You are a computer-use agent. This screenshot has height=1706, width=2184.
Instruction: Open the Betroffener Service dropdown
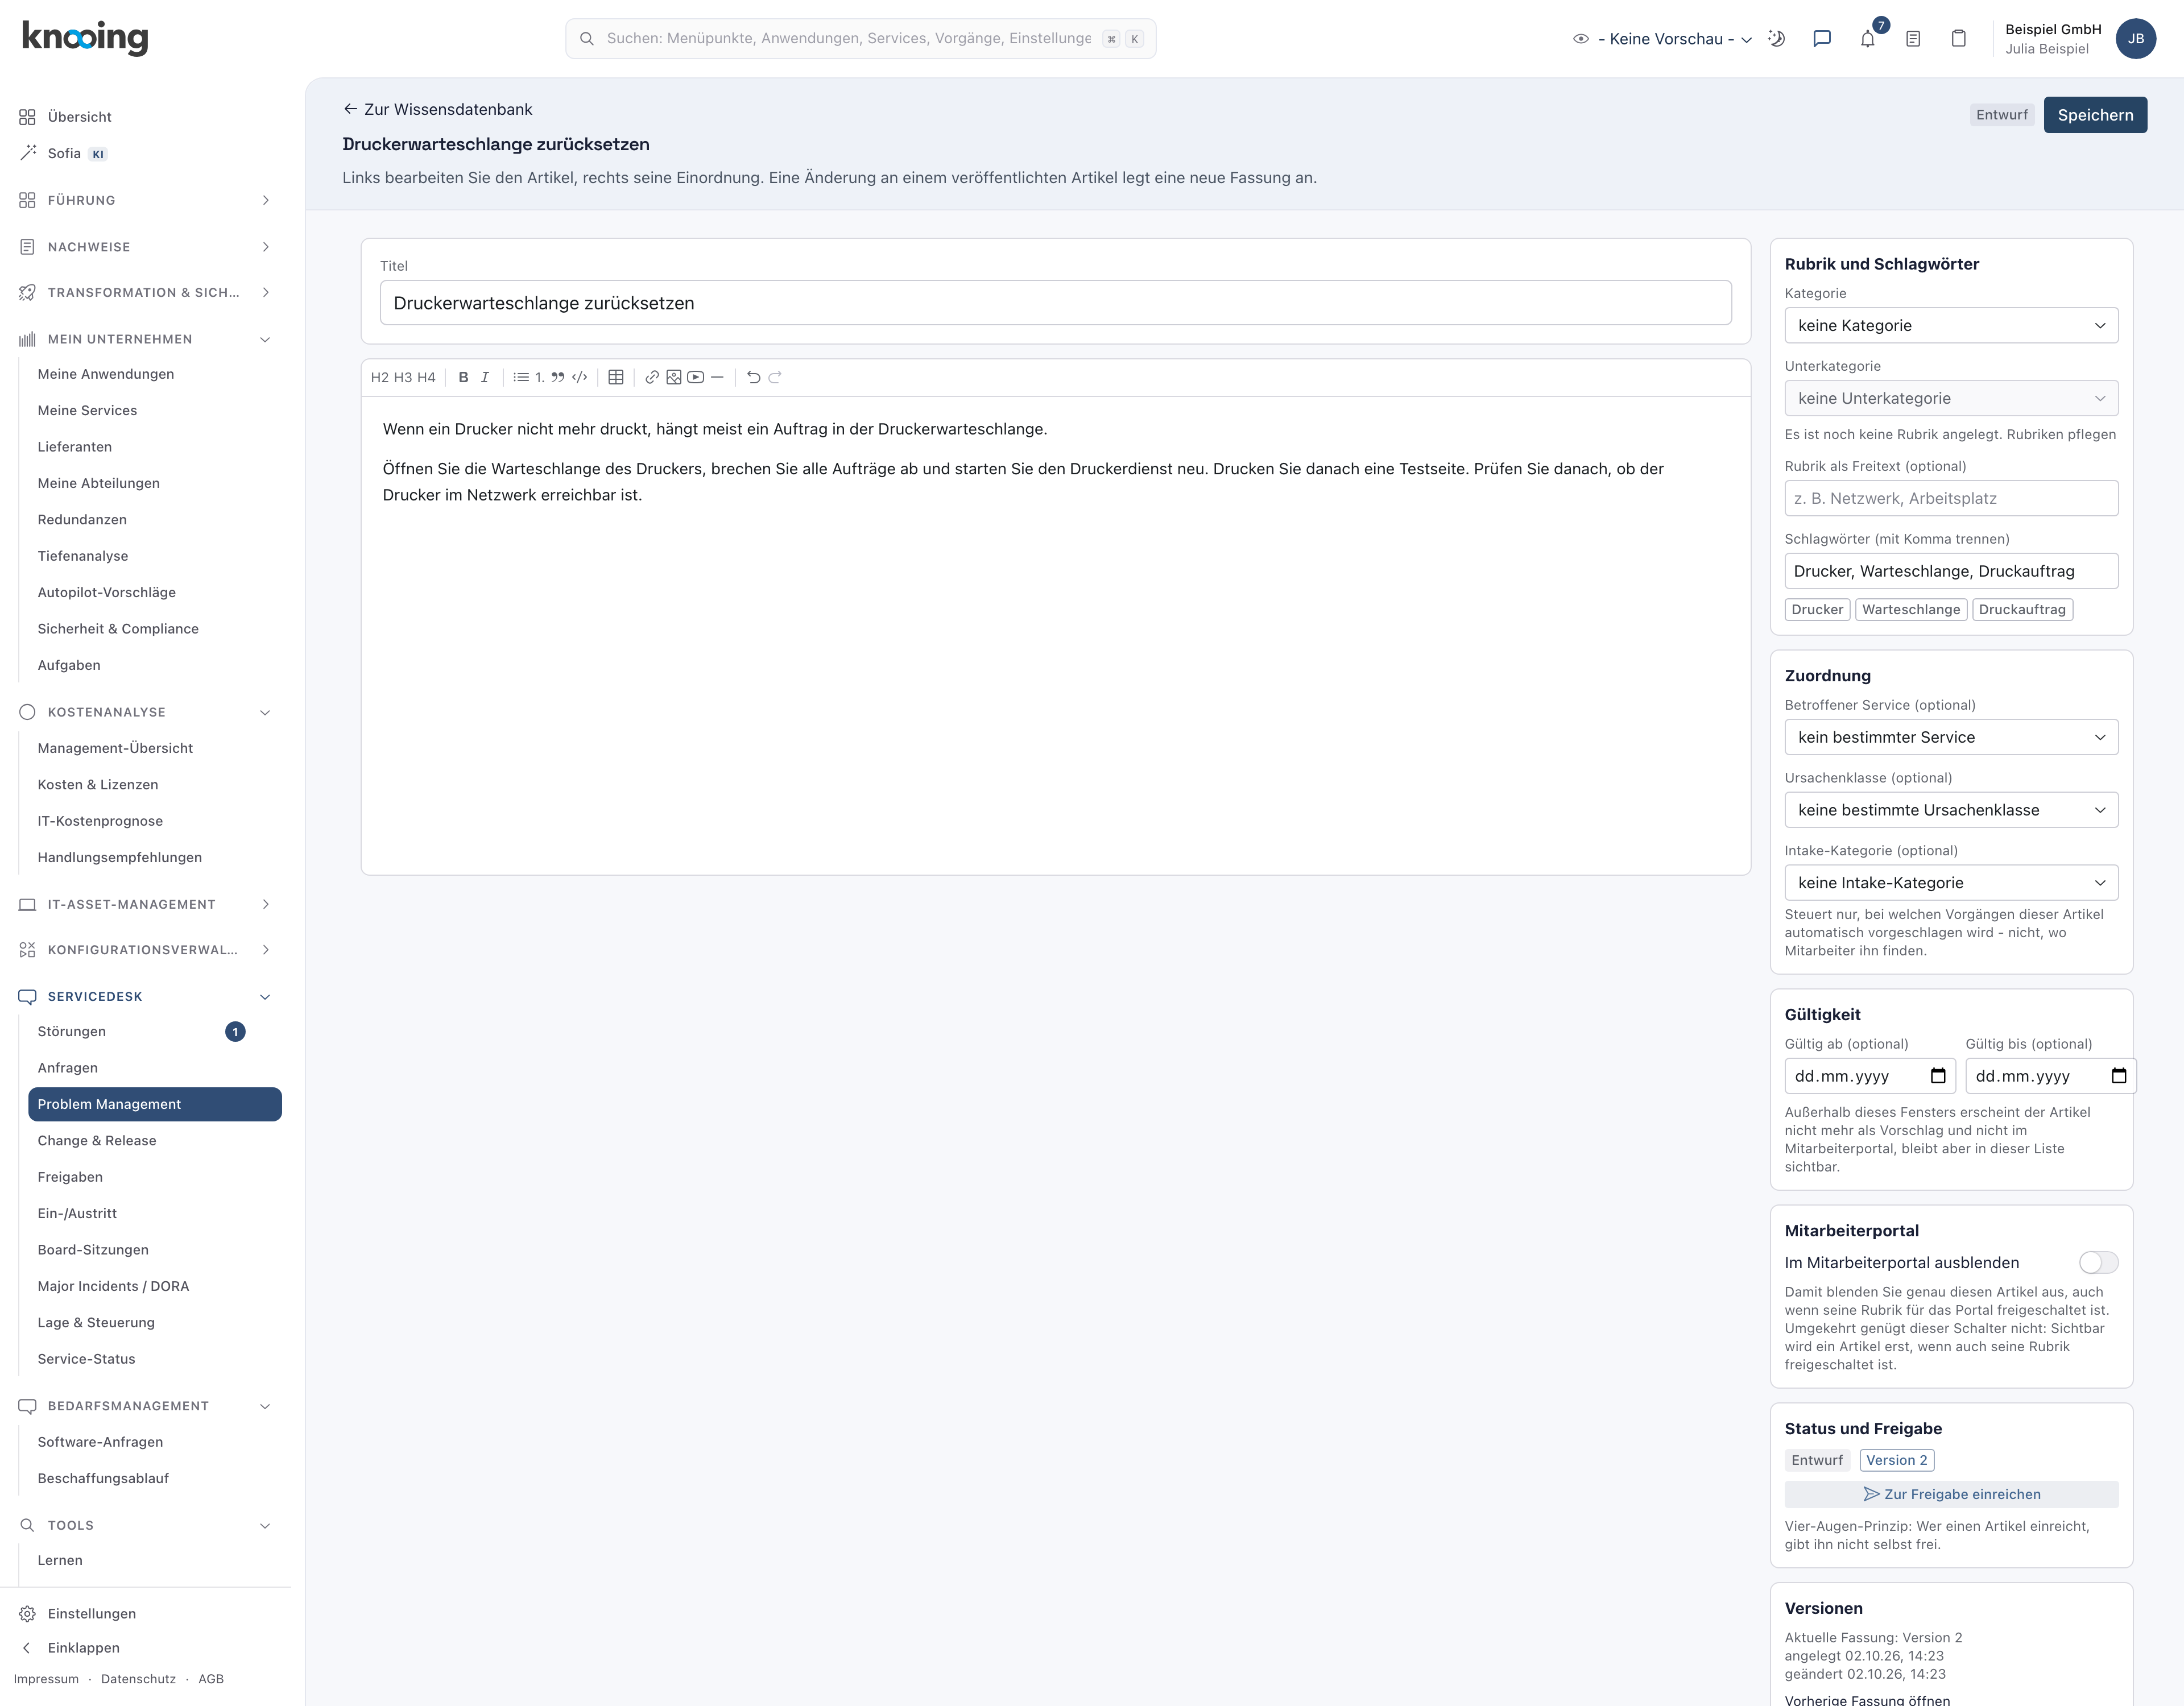click(x=1951, y=737)
